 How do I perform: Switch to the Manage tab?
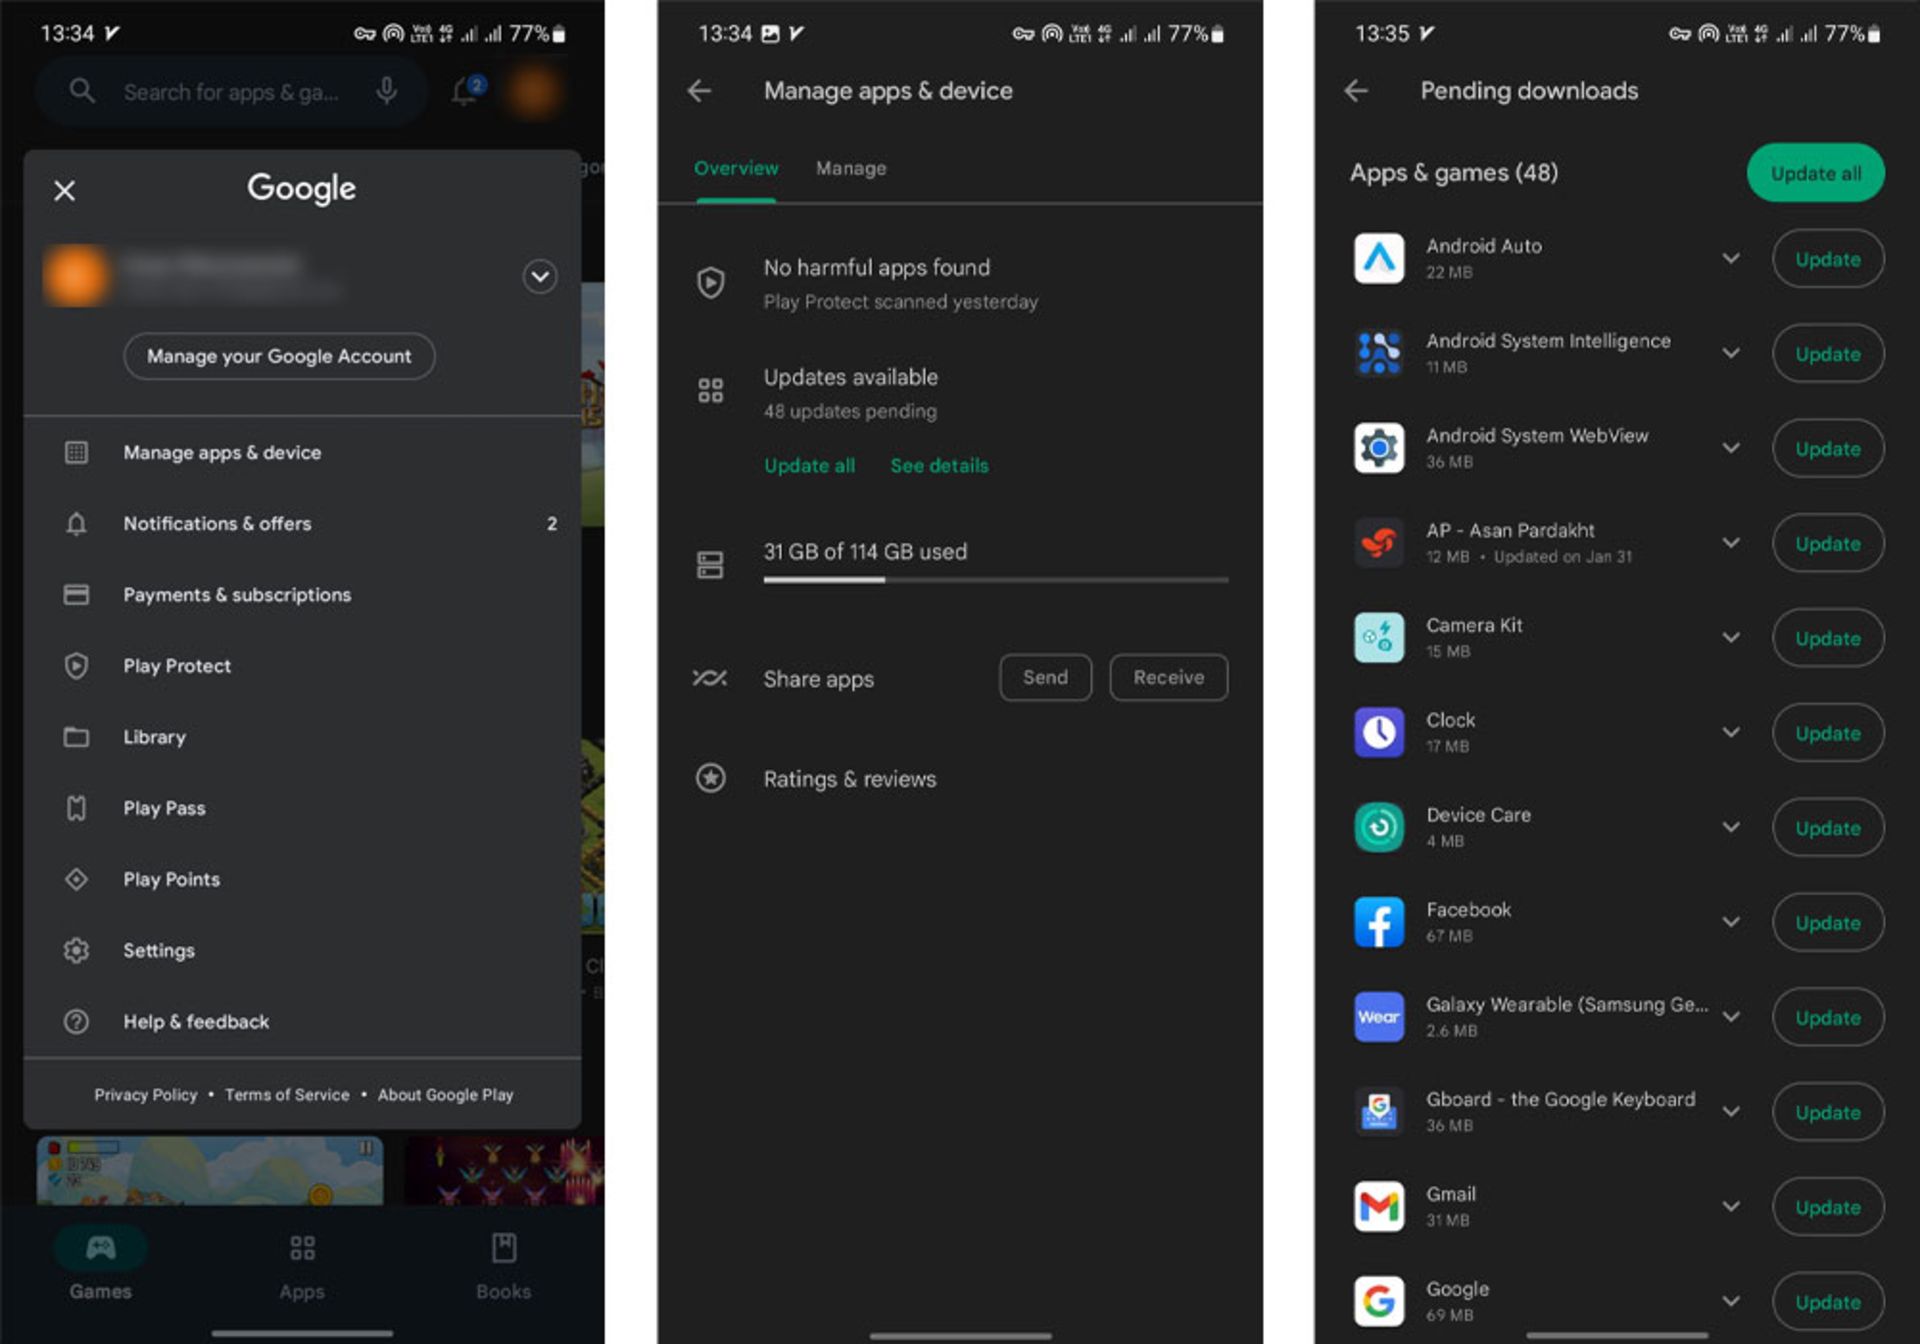851,168
